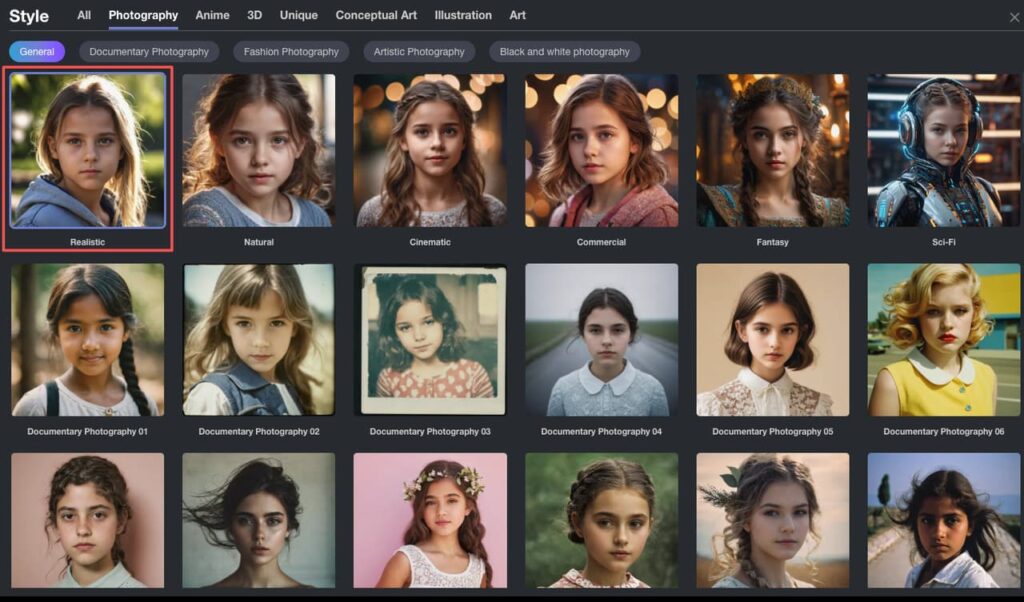Pick Documentary Photography 01 thumbnail
The image size is (1024, 602).
(88, 340)
